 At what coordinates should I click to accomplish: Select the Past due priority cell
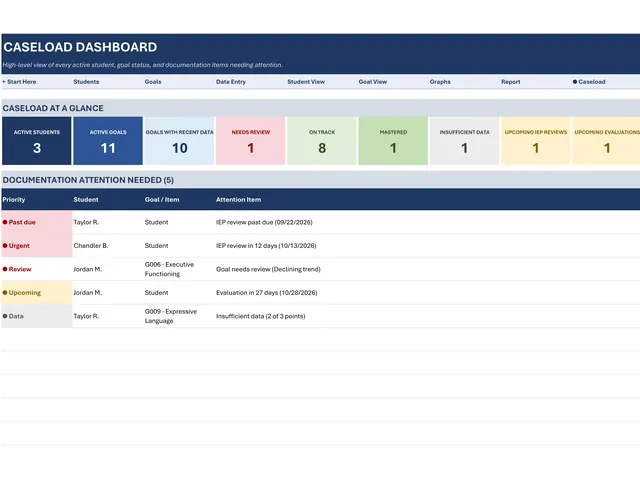coord(37,222)
